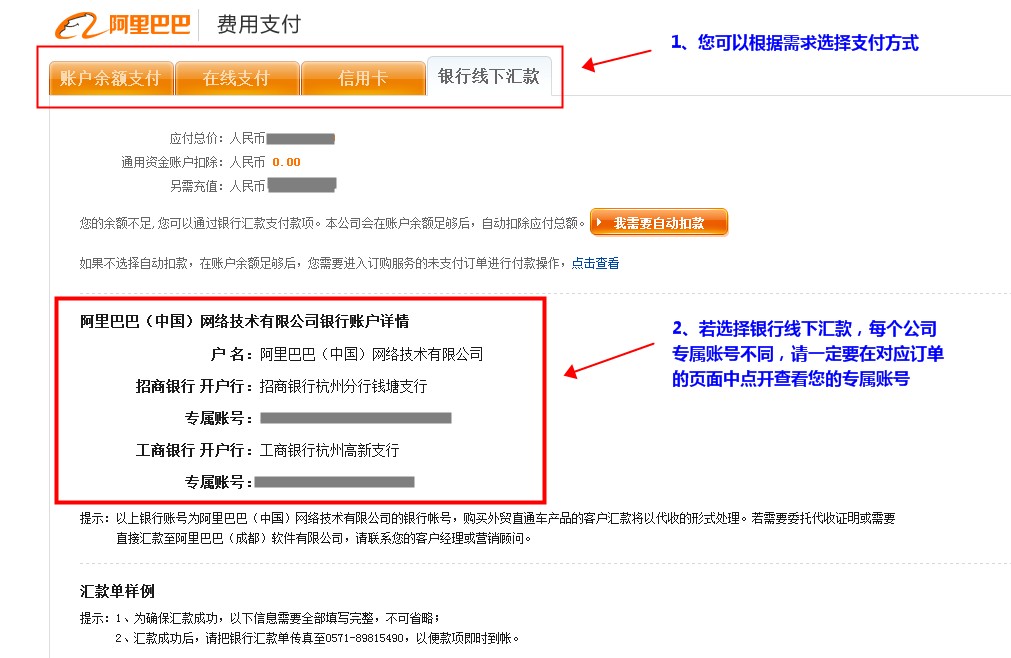This screenshot has height=658, width=1011.
Task: Select the 信用卡 payment tab
Action: (363, 78)
